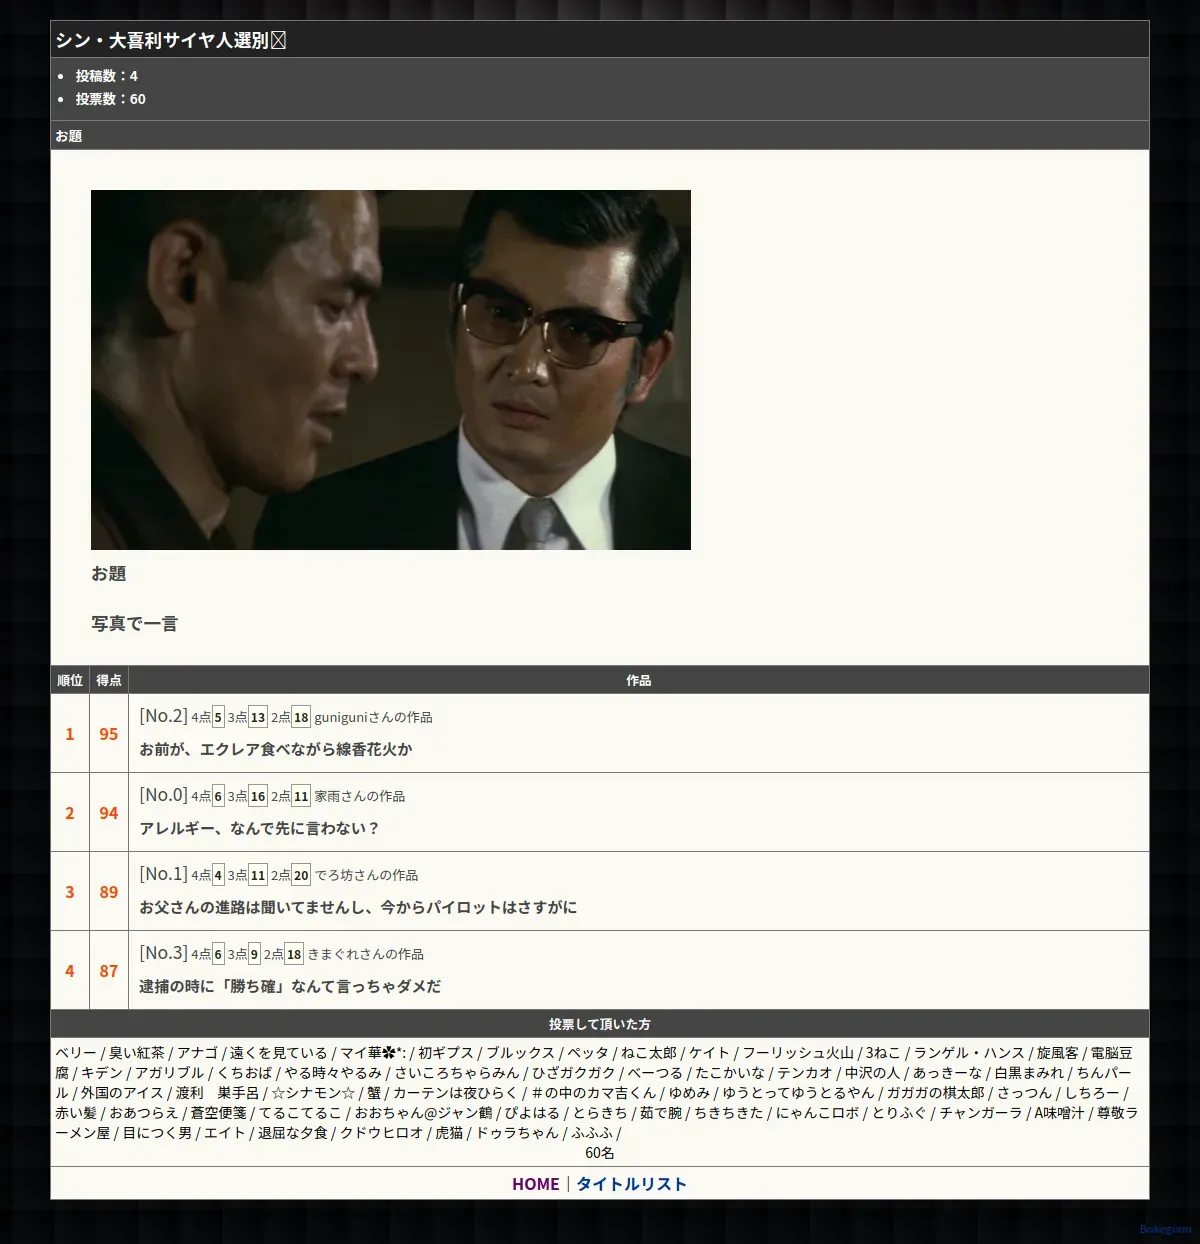The image size is (1200, 1244).
Task: Click the 写真で一言 prompt text
Action: pos(134,624)
